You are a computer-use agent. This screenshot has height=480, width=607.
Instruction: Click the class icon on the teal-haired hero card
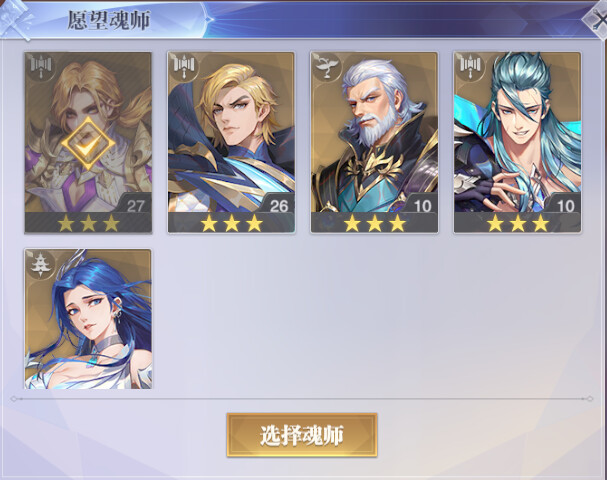pyautogui.click(x=471, y=67)
